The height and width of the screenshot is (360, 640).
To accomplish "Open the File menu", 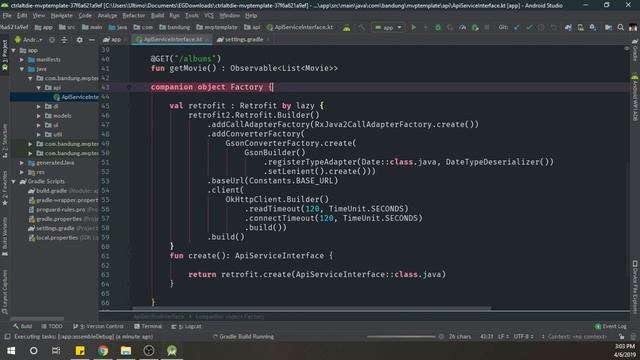I will point(7,16).
